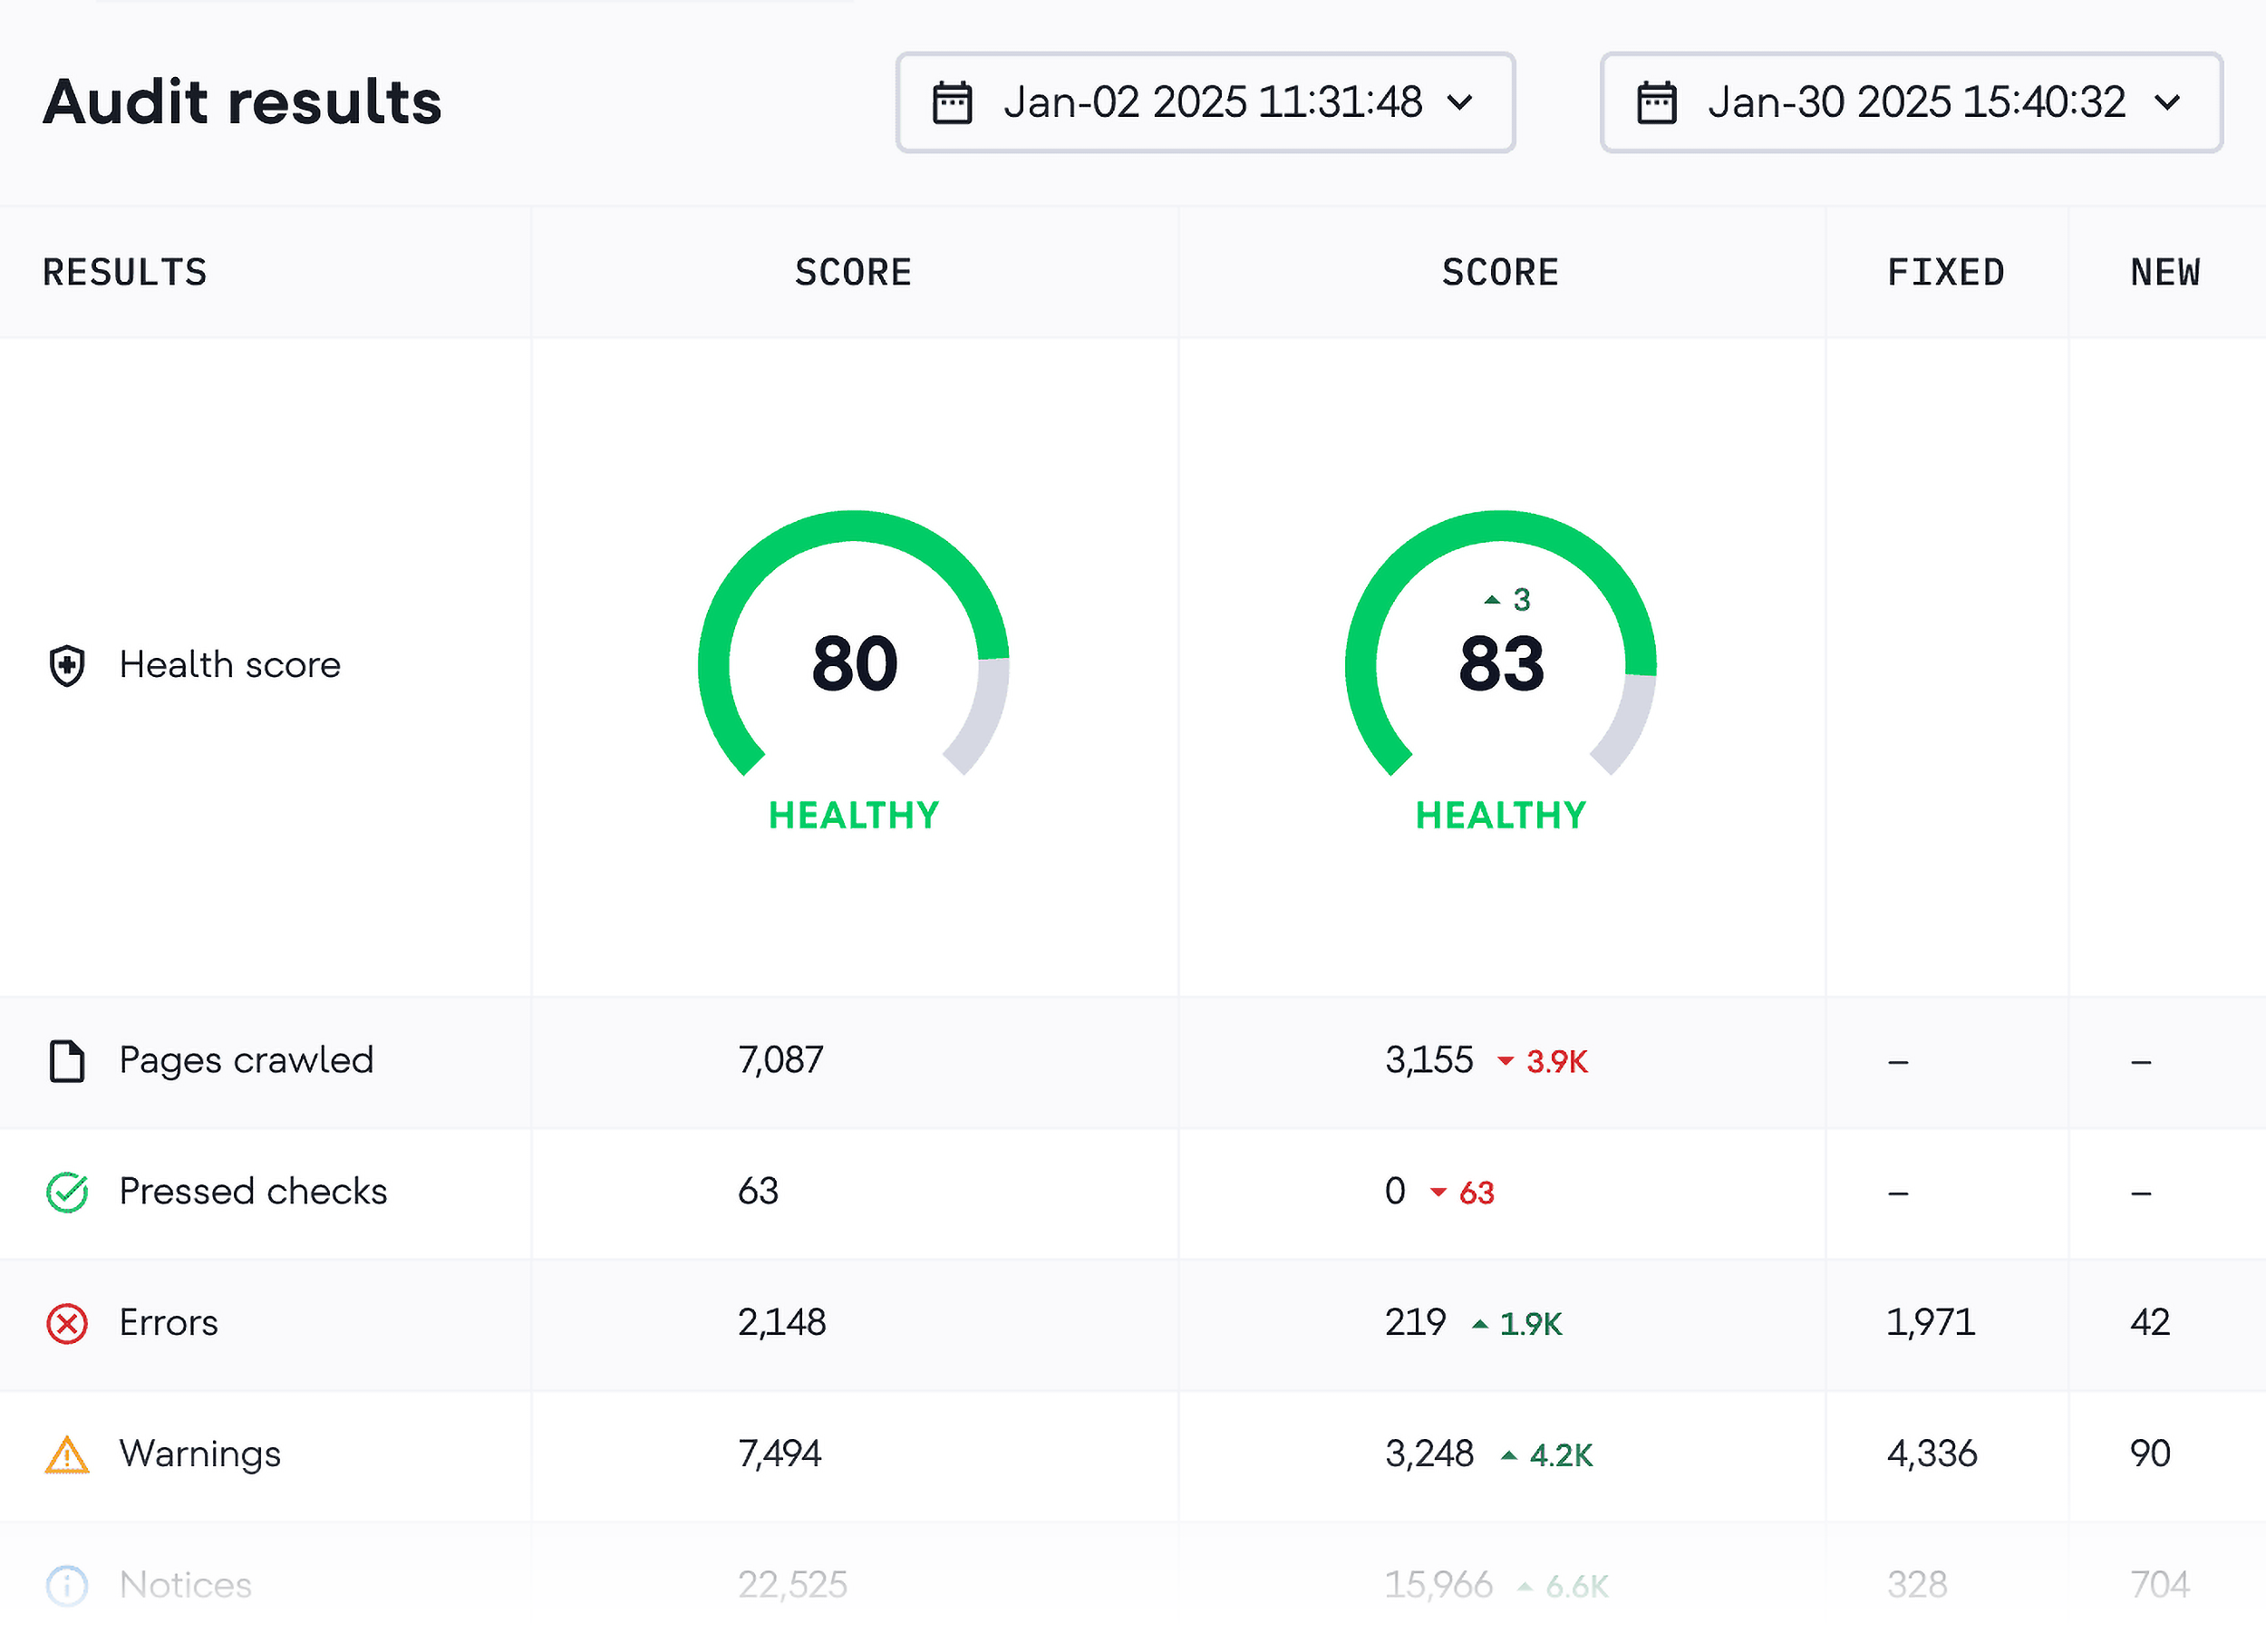Click the 3,248 warnings value
Image resolution: width=2266 pixels, height=1652 pixels.
1429,1454
